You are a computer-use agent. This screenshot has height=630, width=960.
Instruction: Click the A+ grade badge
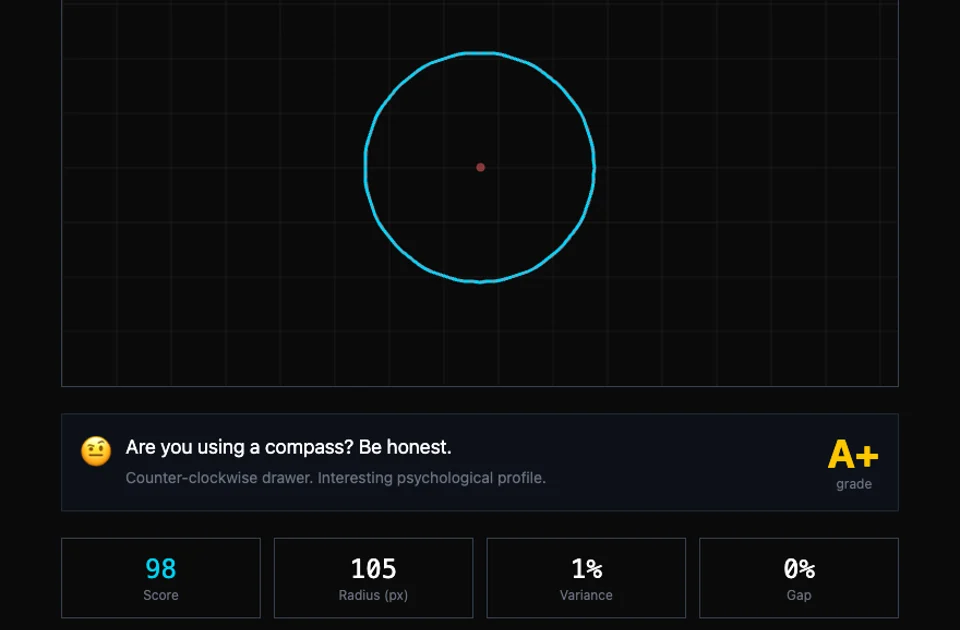point(853,455)
